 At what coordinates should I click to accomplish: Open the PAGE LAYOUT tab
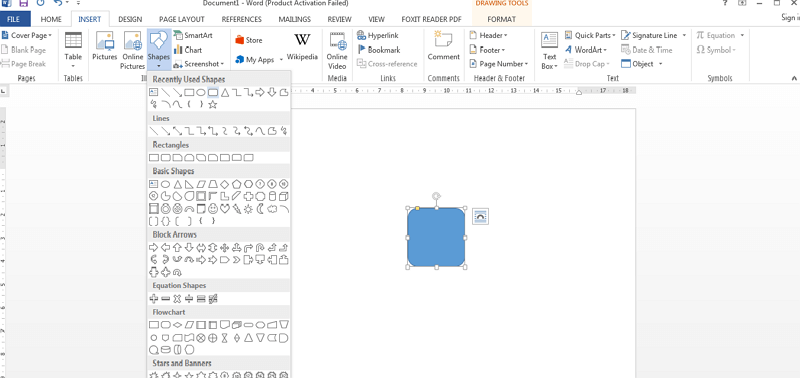pos(182,19)
